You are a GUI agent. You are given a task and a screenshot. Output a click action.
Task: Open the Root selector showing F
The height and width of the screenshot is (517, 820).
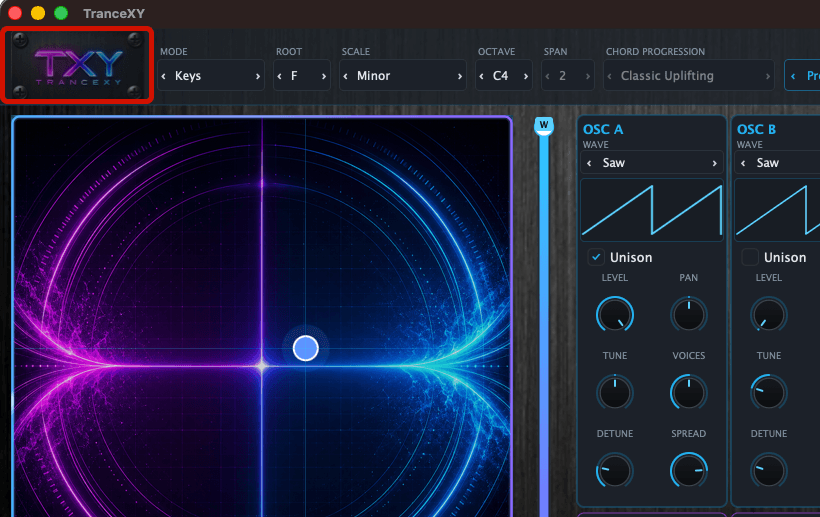pyautogui.click(x=302, y=76)
